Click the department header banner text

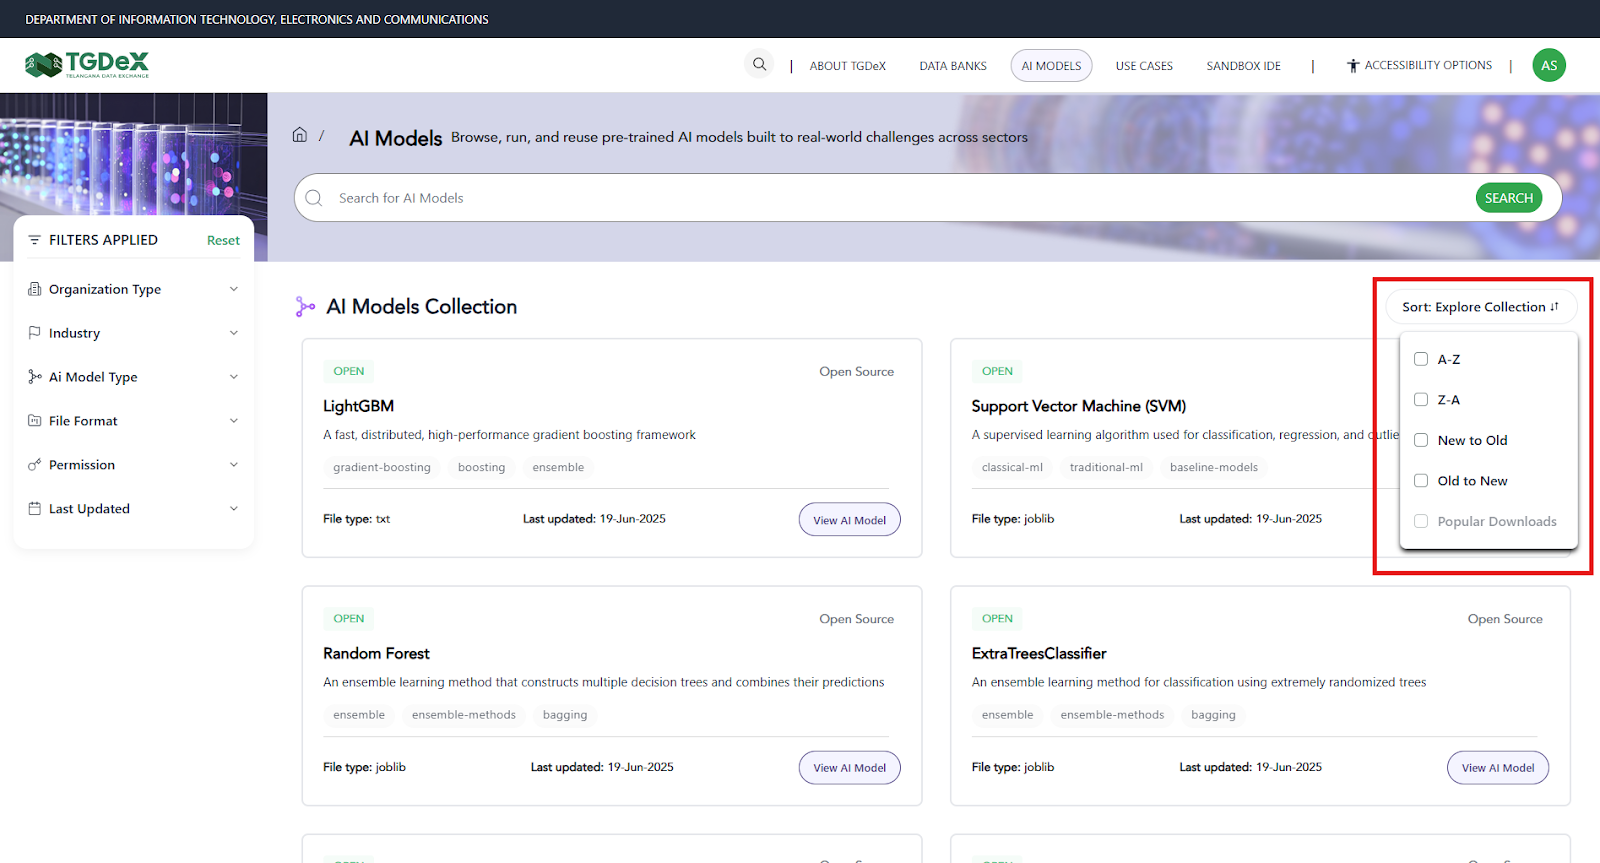[x=257, y=19]
